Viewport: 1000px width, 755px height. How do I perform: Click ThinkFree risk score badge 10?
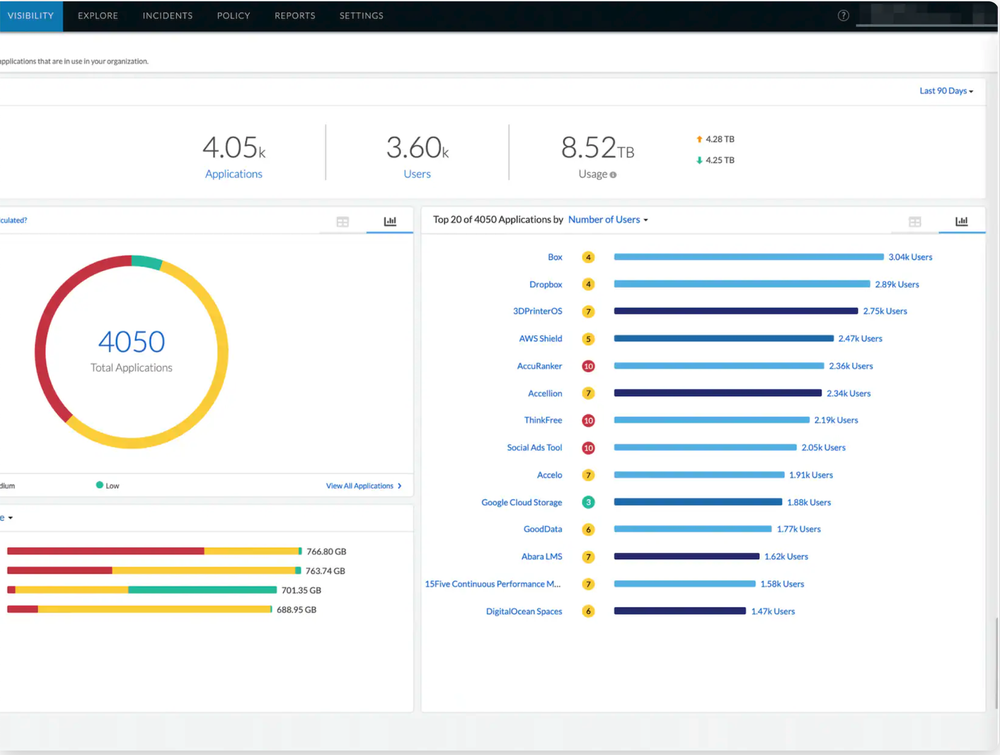(x=588, y=420)
